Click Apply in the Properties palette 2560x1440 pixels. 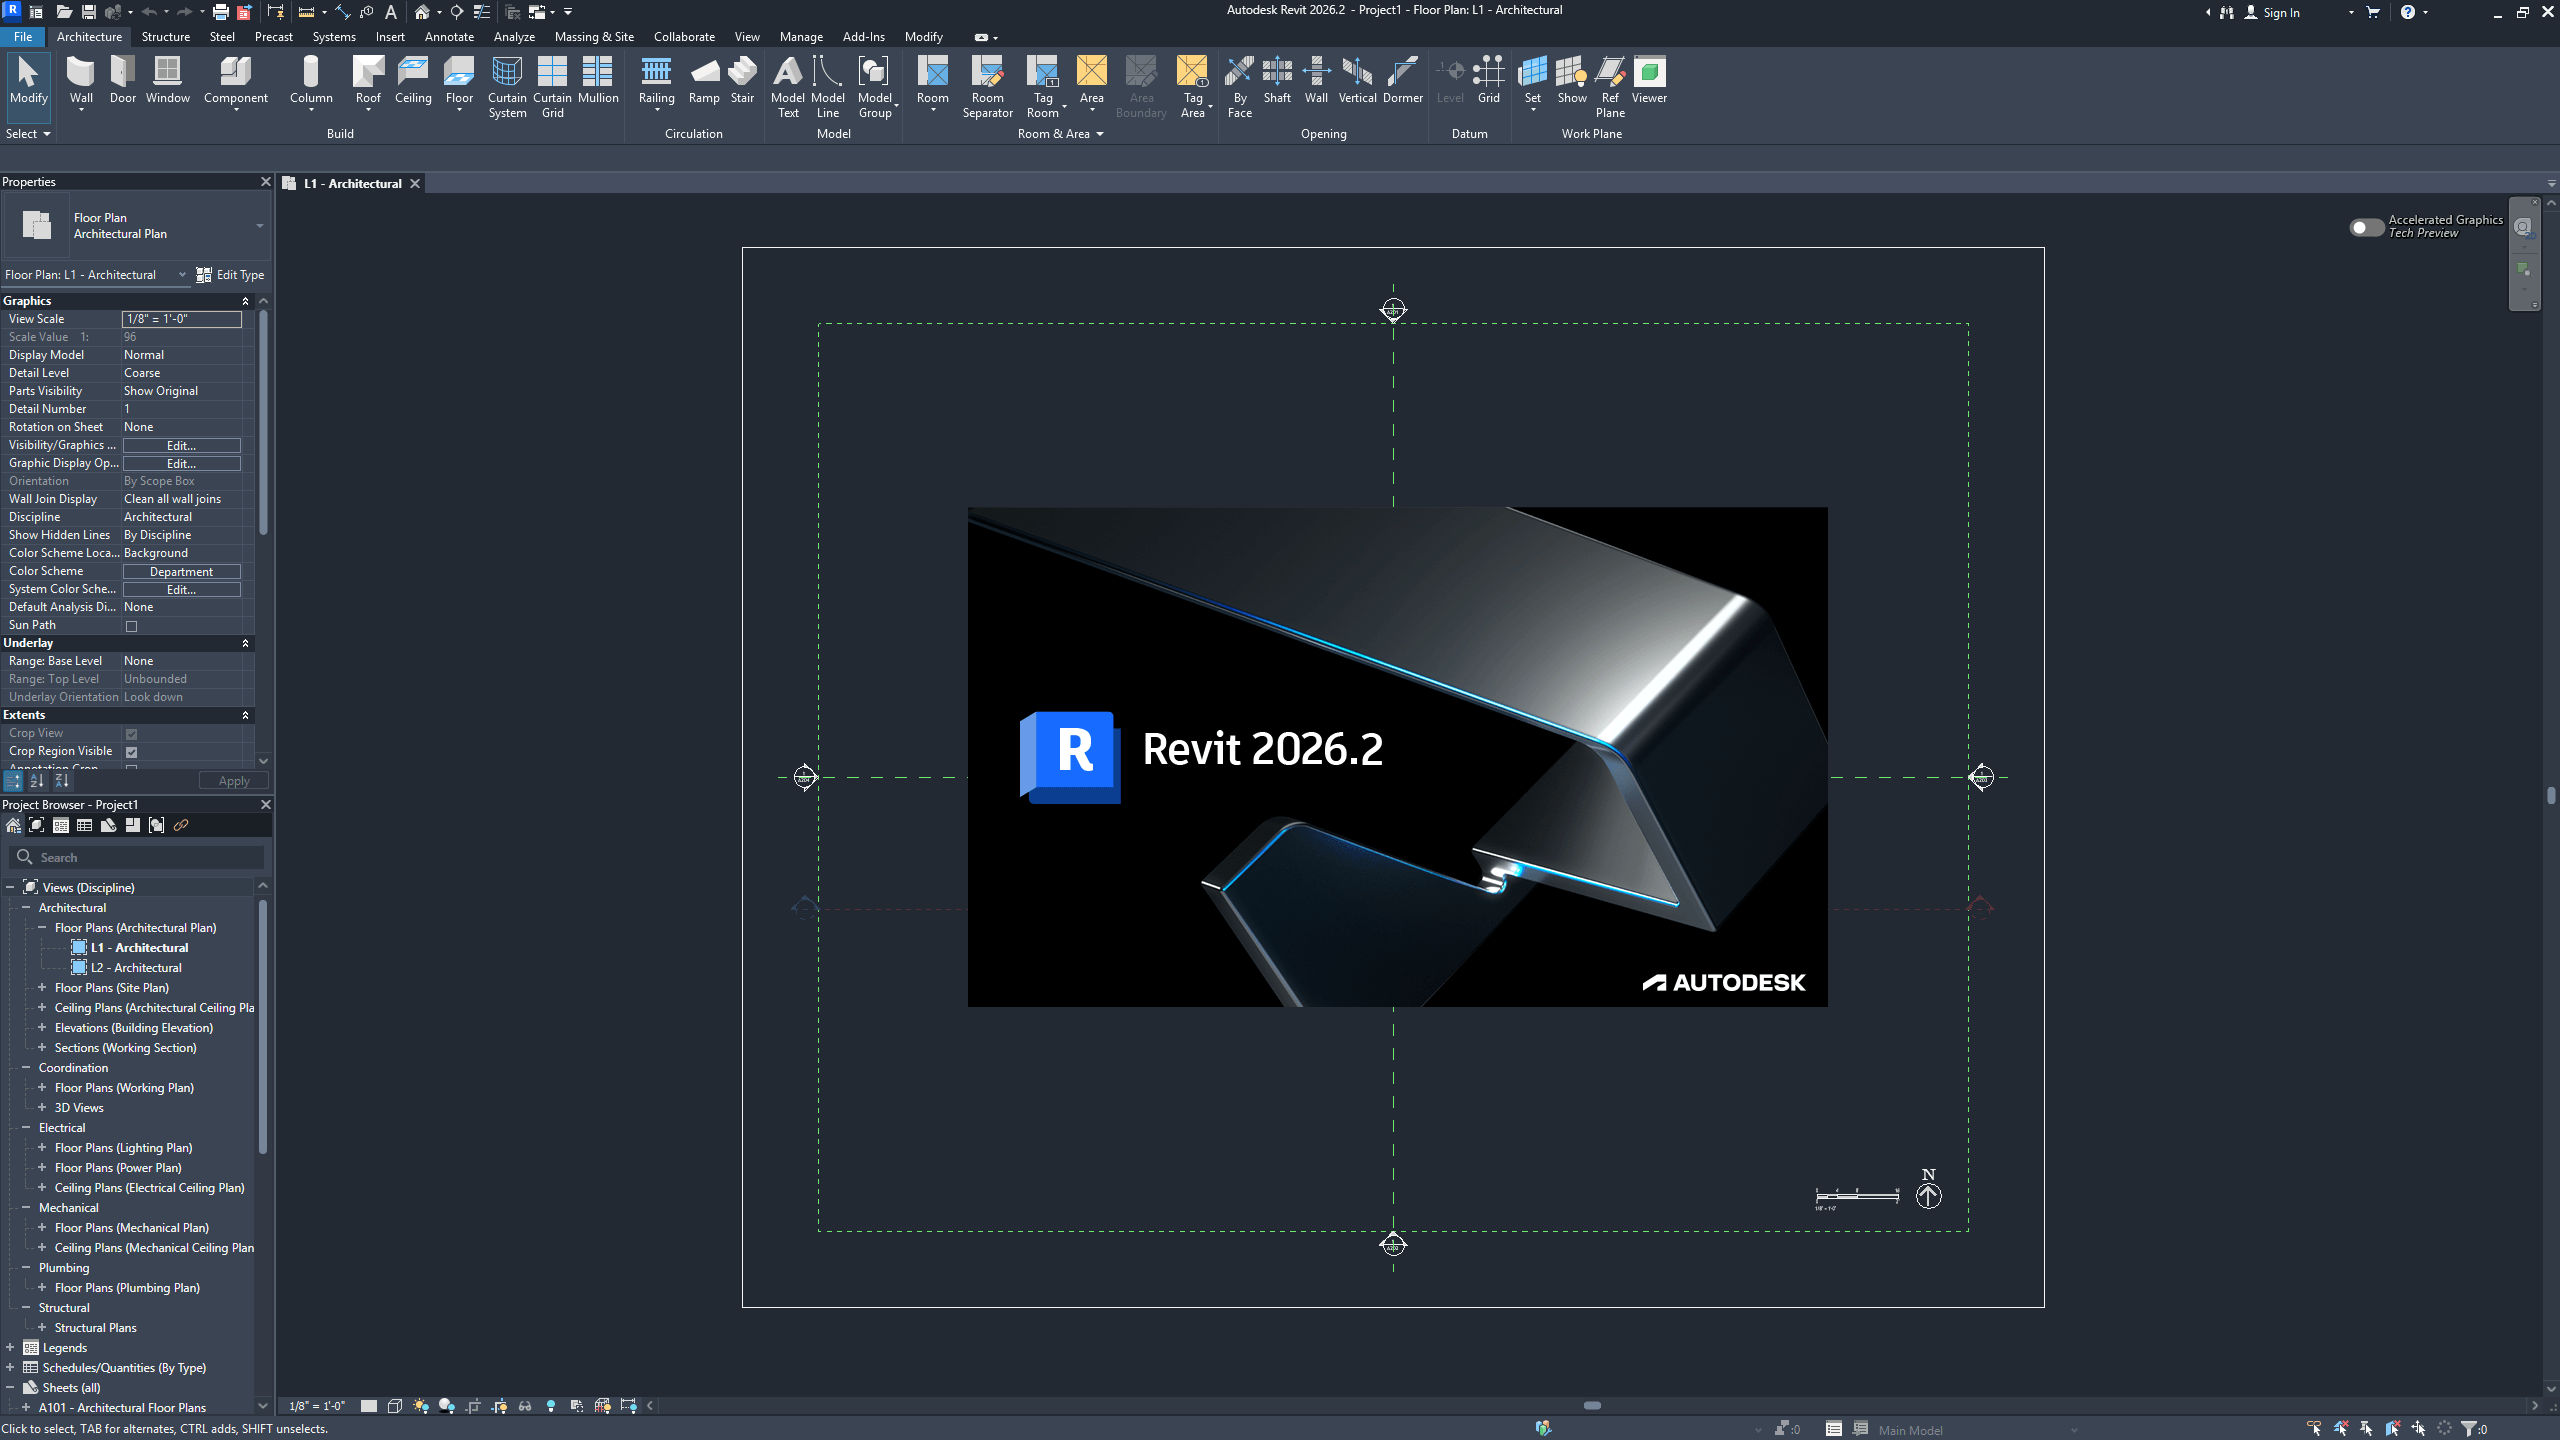(x=233, y=780)
